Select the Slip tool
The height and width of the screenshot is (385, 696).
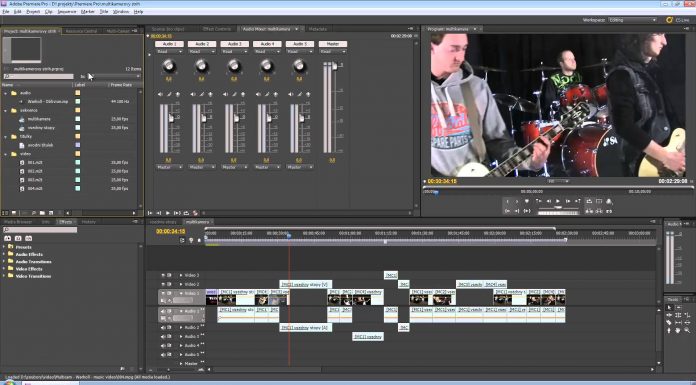click(678, 323)
